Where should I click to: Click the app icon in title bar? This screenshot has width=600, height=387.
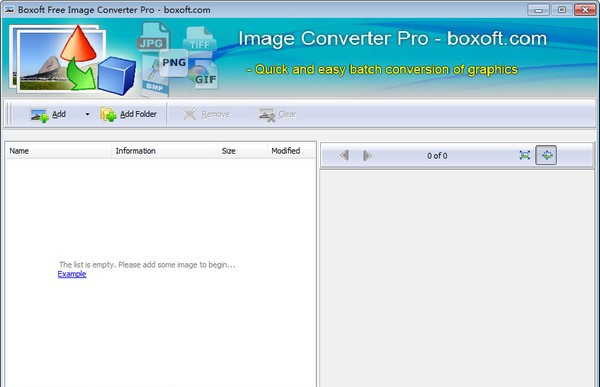(9, 10)
